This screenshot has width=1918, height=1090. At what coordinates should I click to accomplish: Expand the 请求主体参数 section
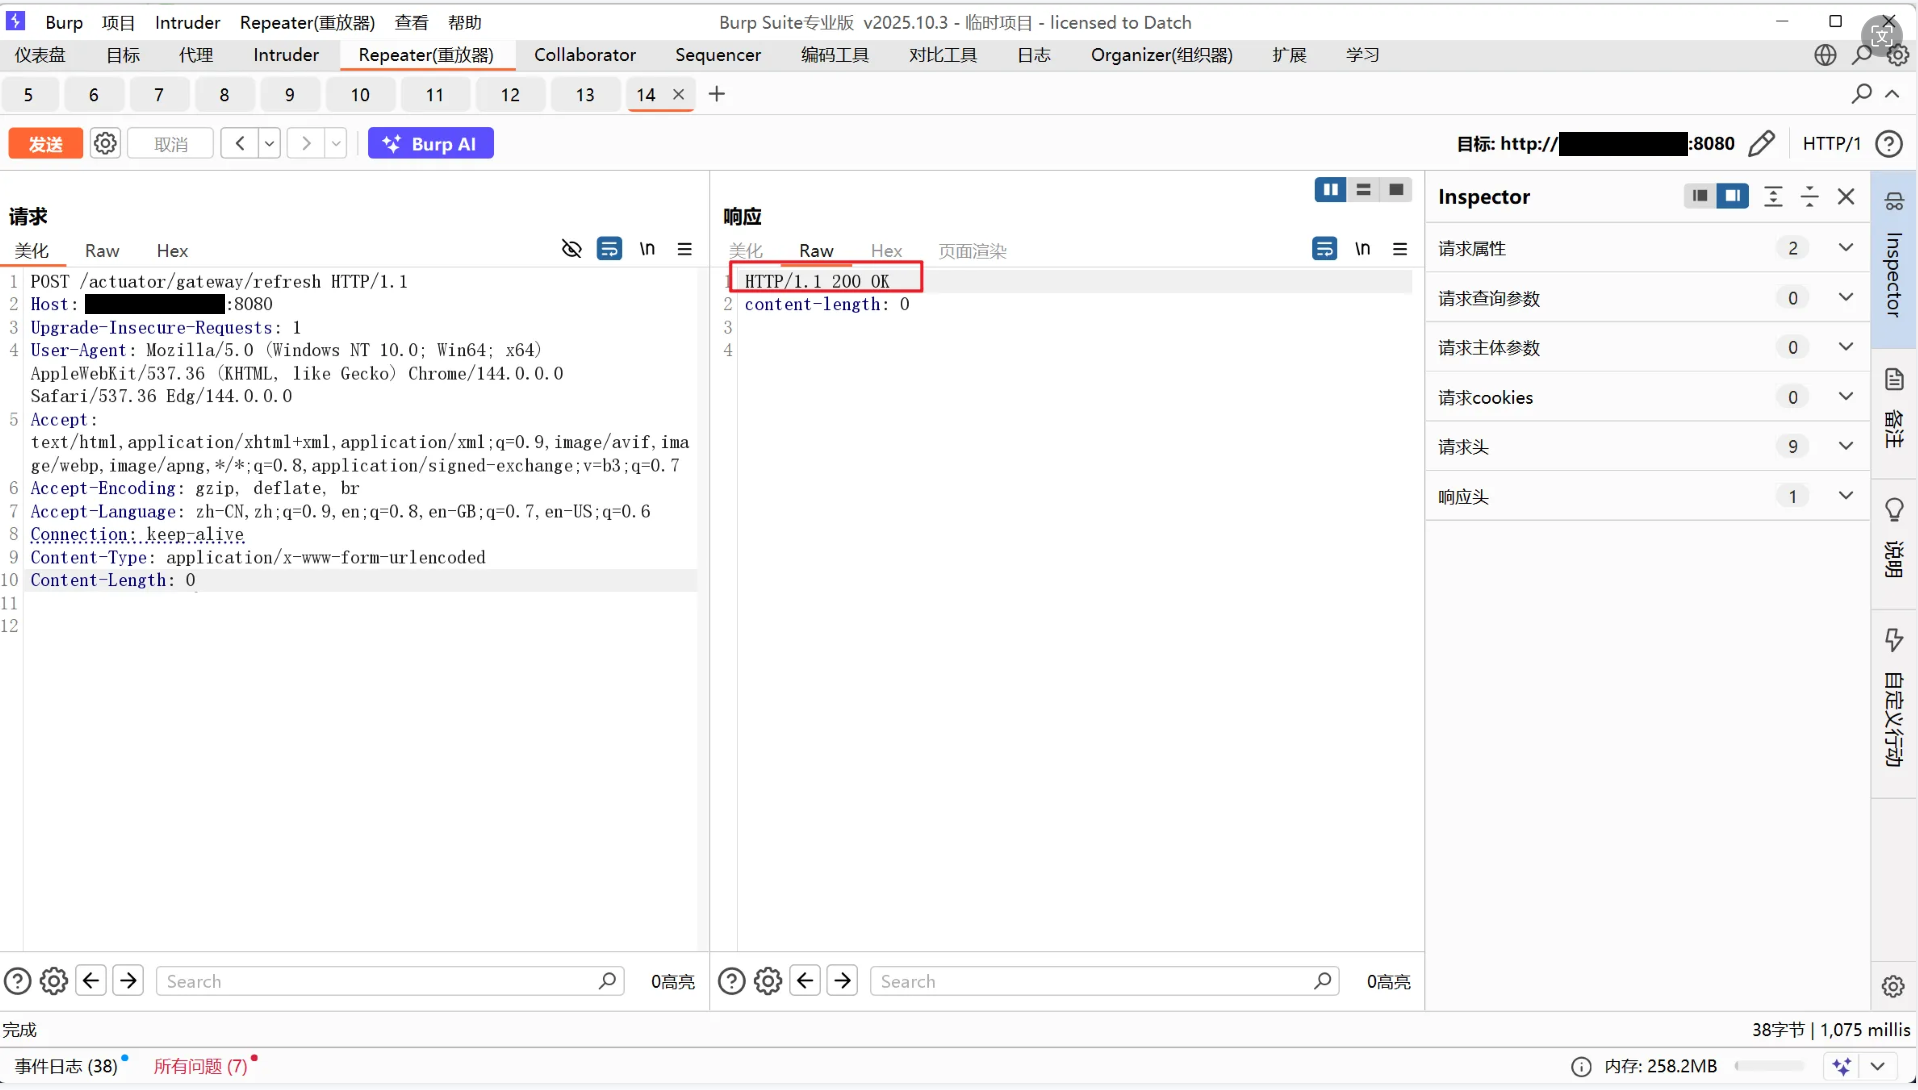(1647, 347)
